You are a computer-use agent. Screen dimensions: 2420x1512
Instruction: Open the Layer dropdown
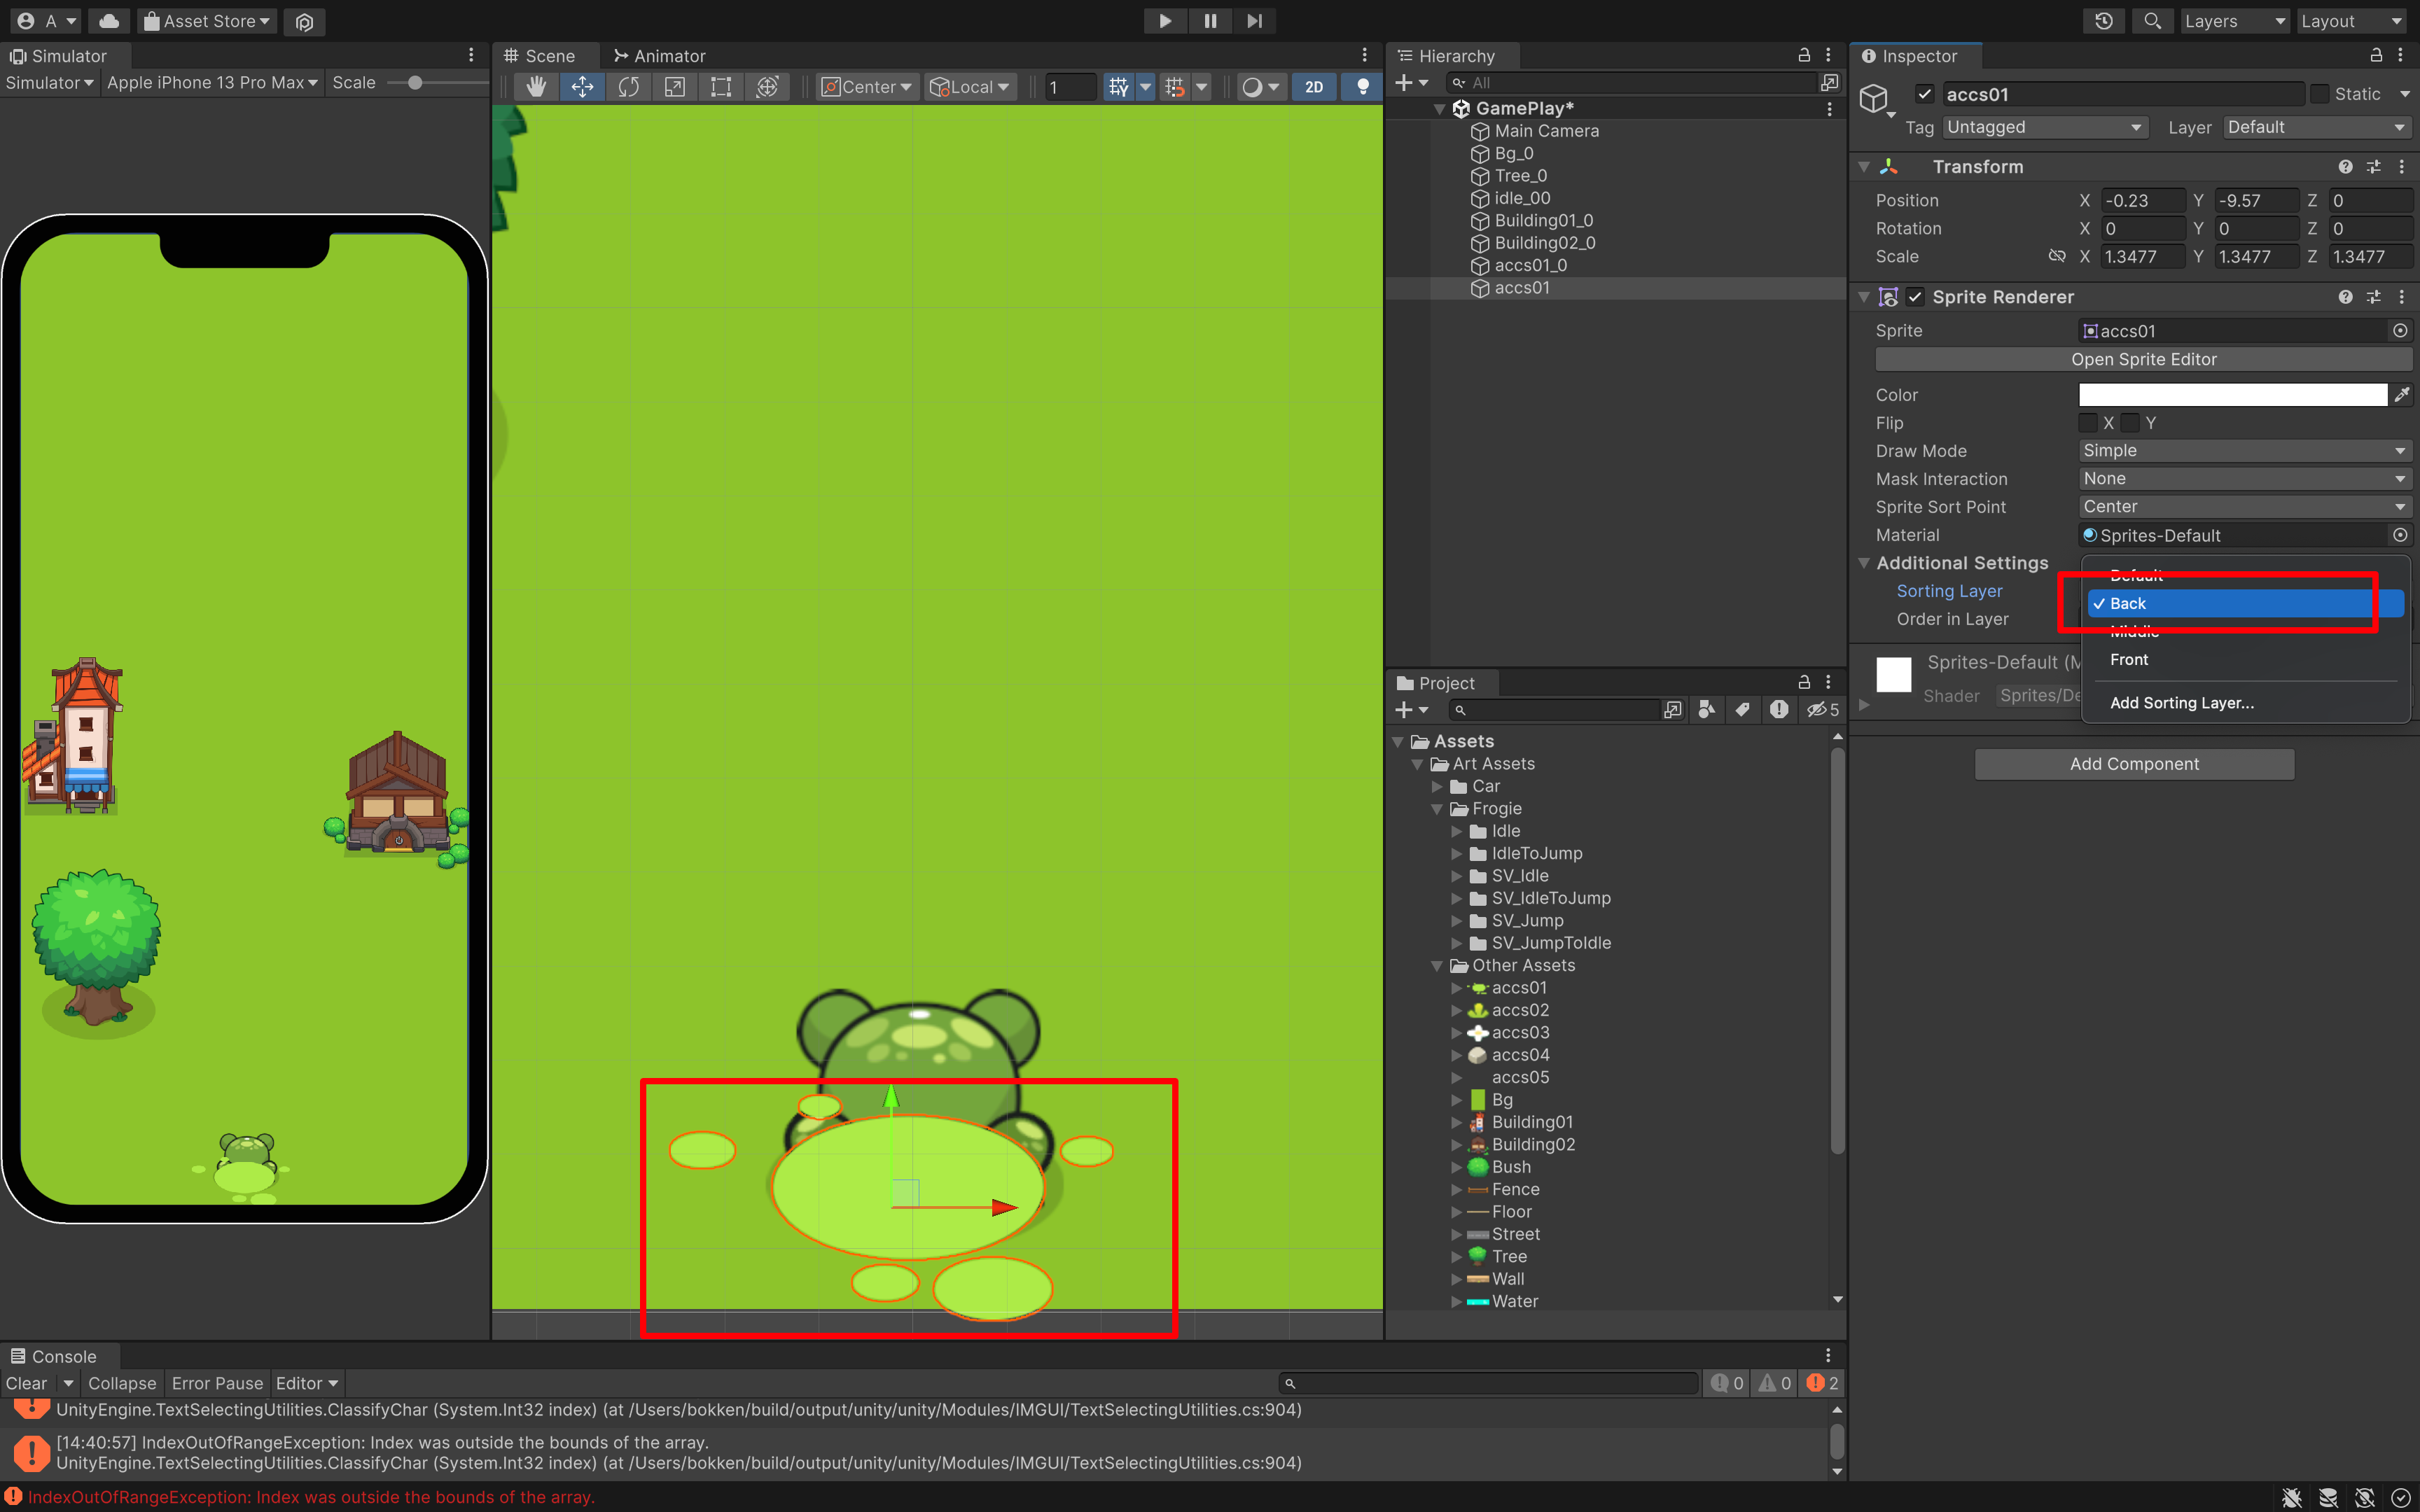pyautogui.click(x=2317, y=127)
